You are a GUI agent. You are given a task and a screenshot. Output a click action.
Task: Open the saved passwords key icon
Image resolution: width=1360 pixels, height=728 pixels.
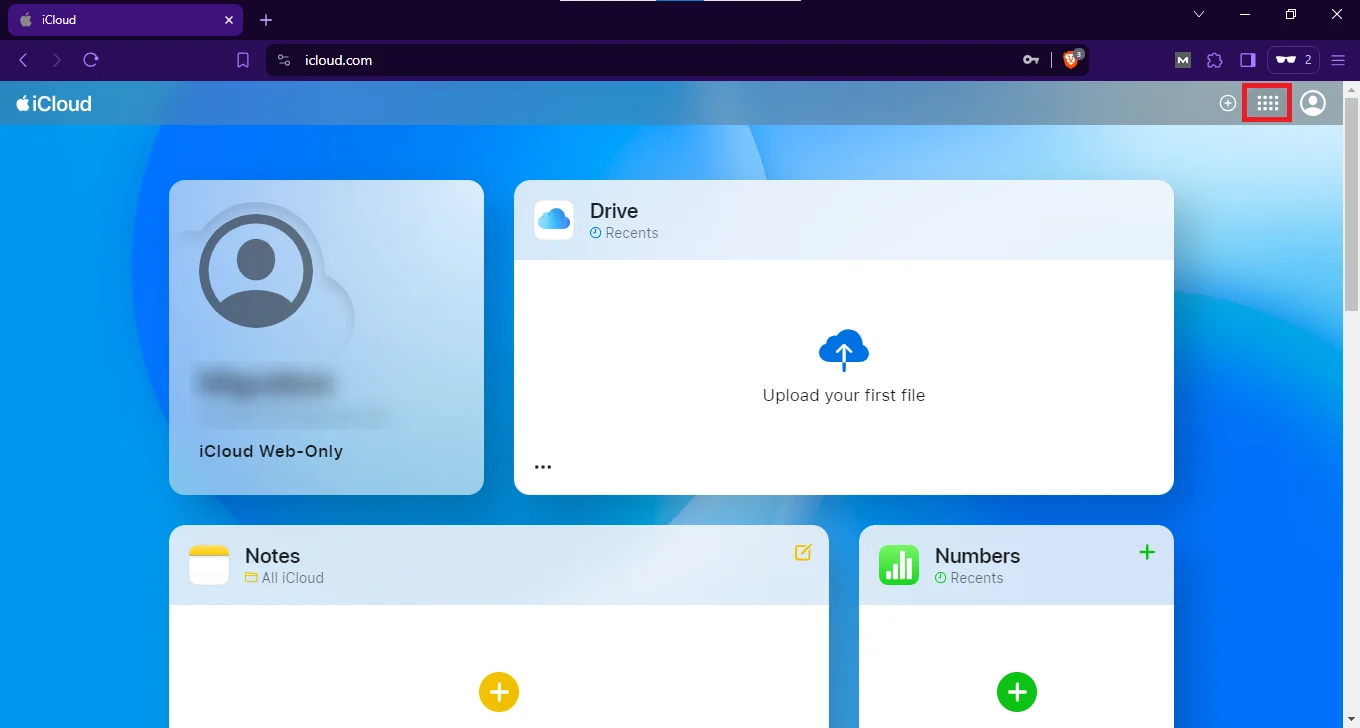click(1031, 60)
